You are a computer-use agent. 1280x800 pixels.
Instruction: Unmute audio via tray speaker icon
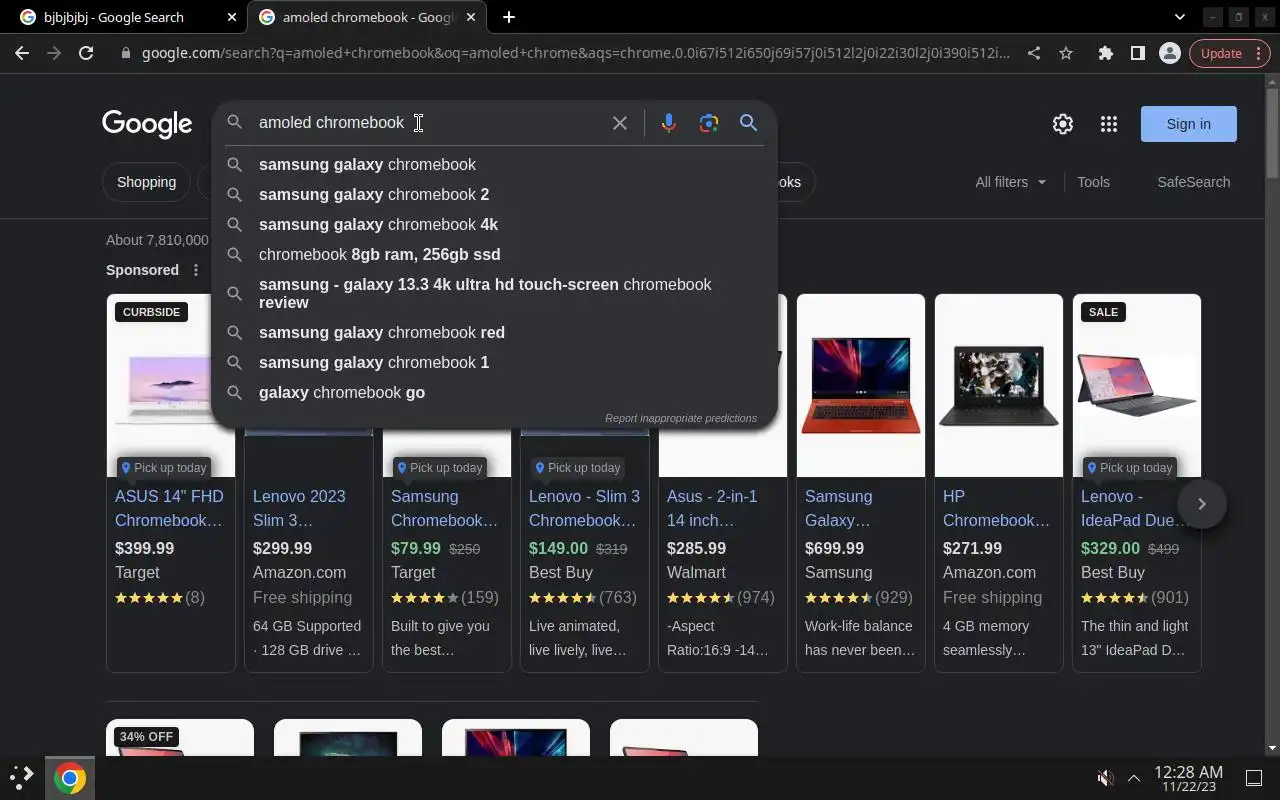[x=1105, y=778]
